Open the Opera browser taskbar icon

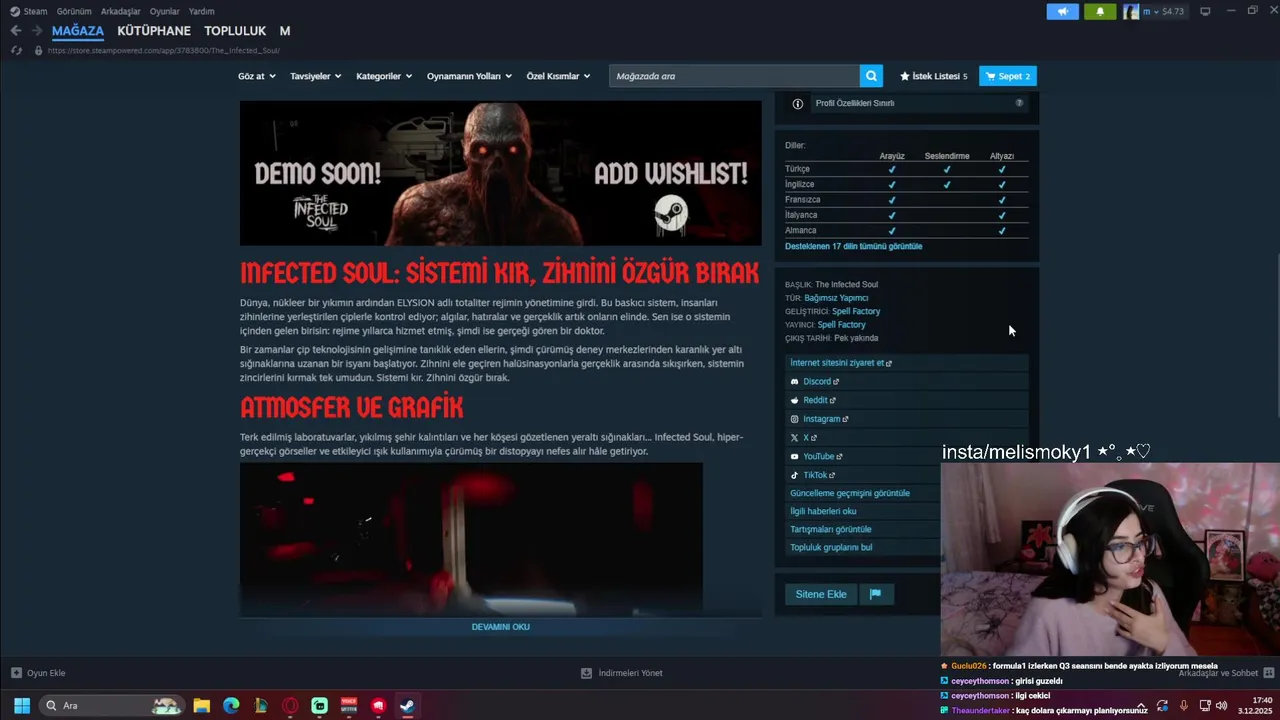click(x=290, y=706)
